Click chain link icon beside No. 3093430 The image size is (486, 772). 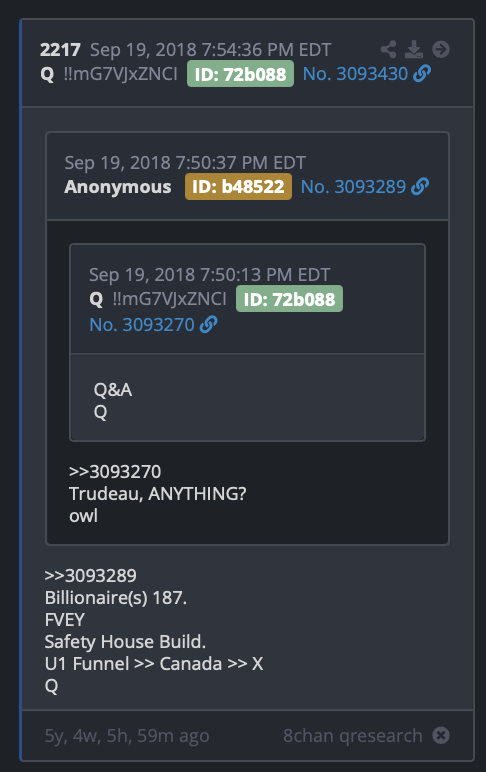pyautogui.click(x=421, y=74)
